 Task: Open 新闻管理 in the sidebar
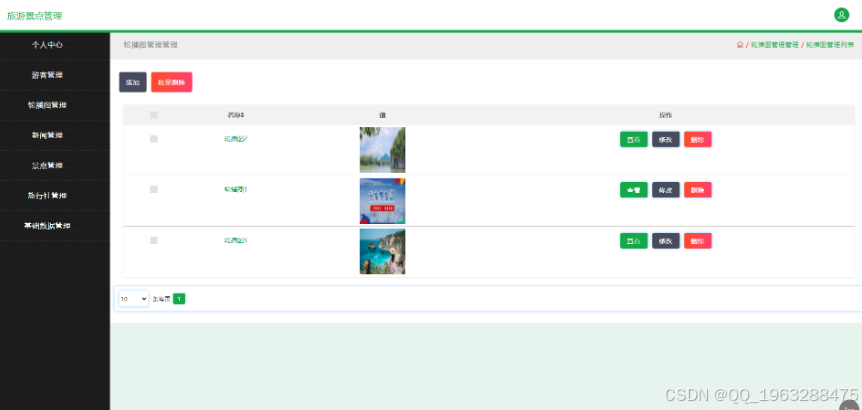click(47, 135)
